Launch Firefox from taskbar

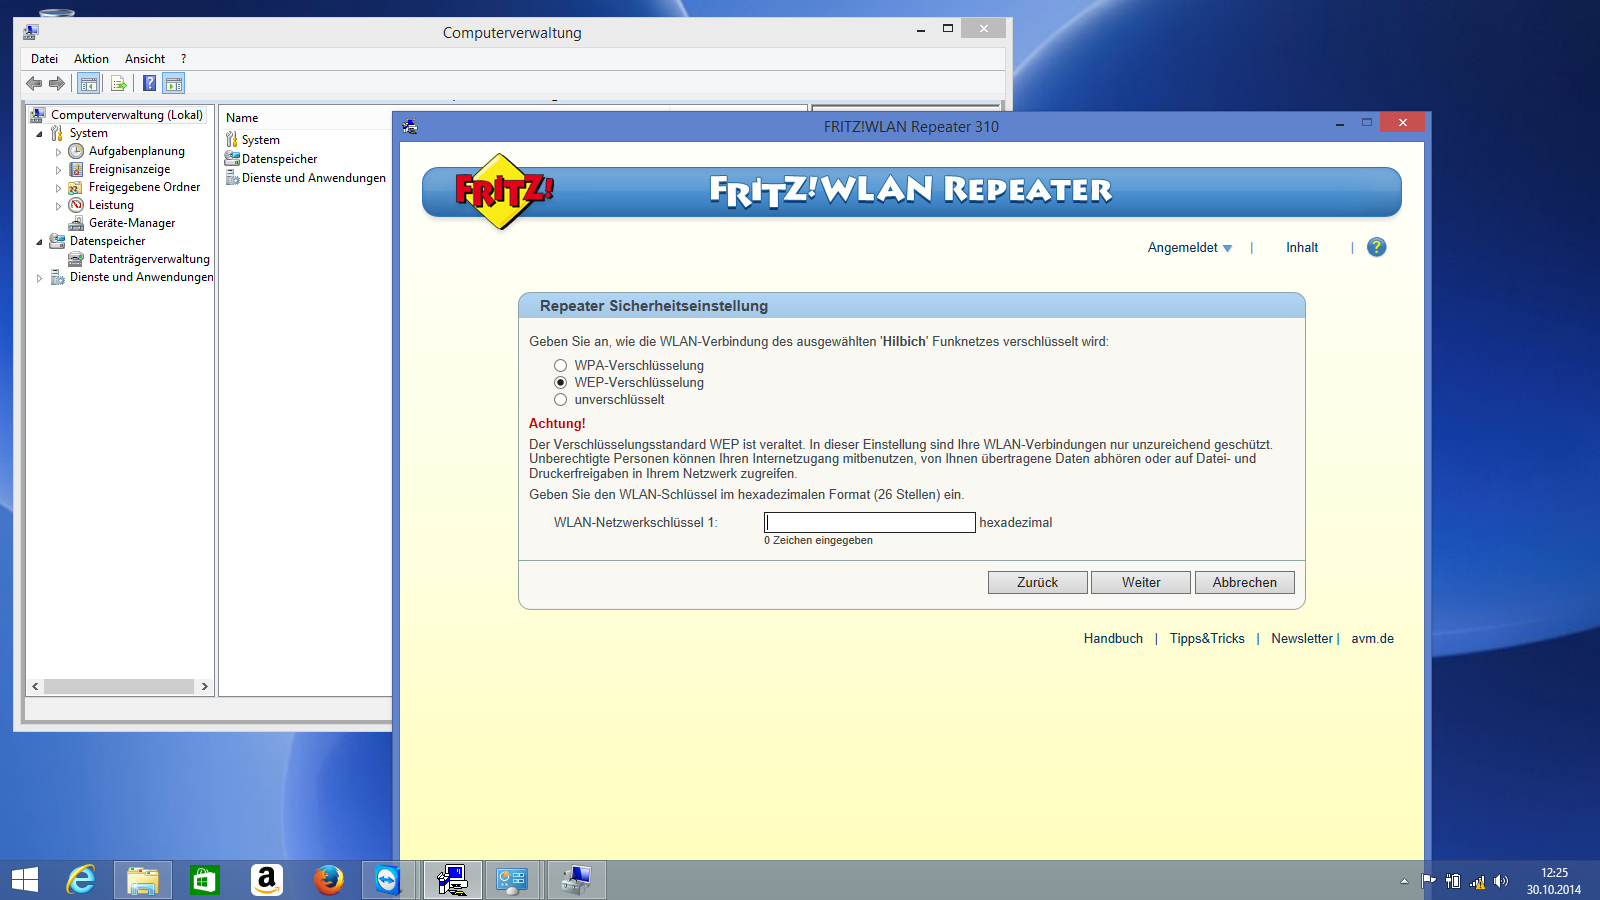[x=328, y=880]
